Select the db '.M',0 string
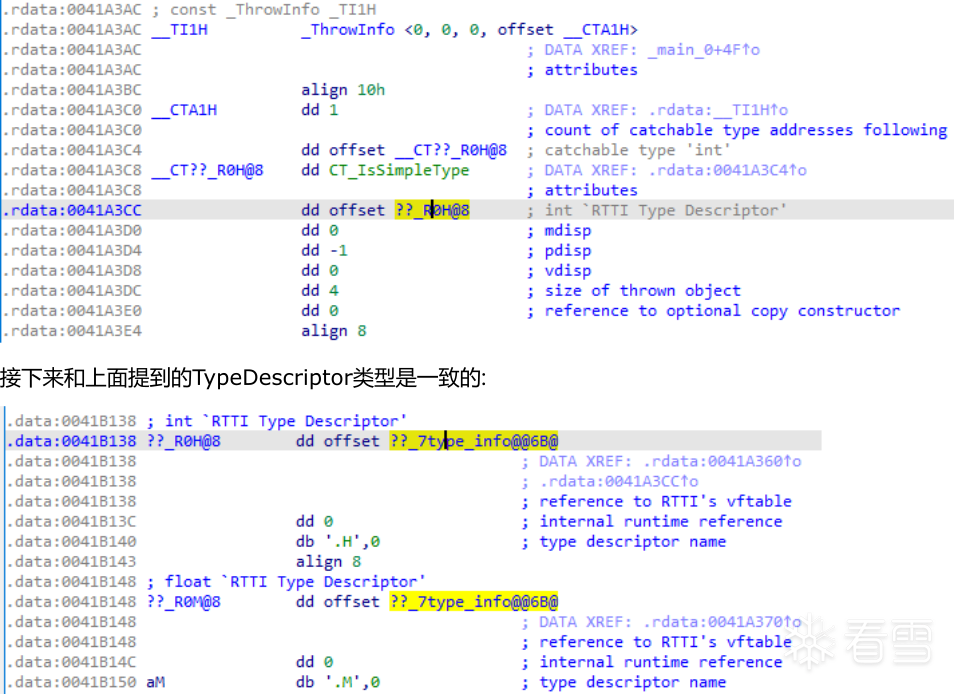Image resolution: width=954 pixels, height=694 pixels. click(338, 682)
